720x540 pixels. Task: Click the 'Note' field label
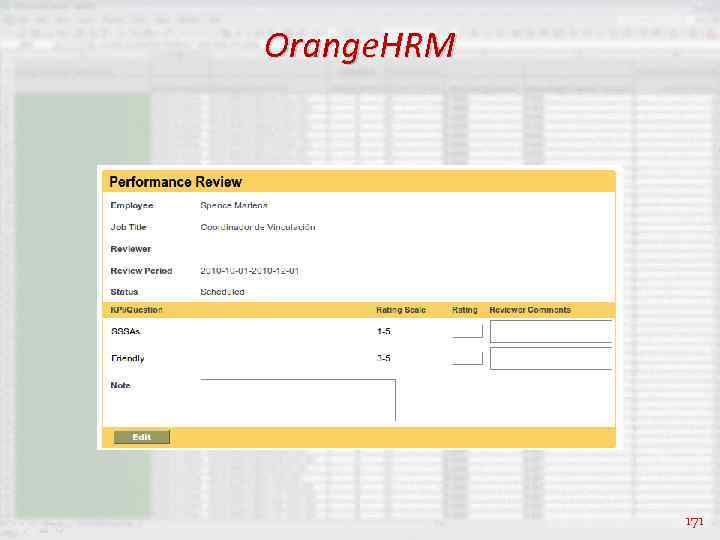point(120,385)
